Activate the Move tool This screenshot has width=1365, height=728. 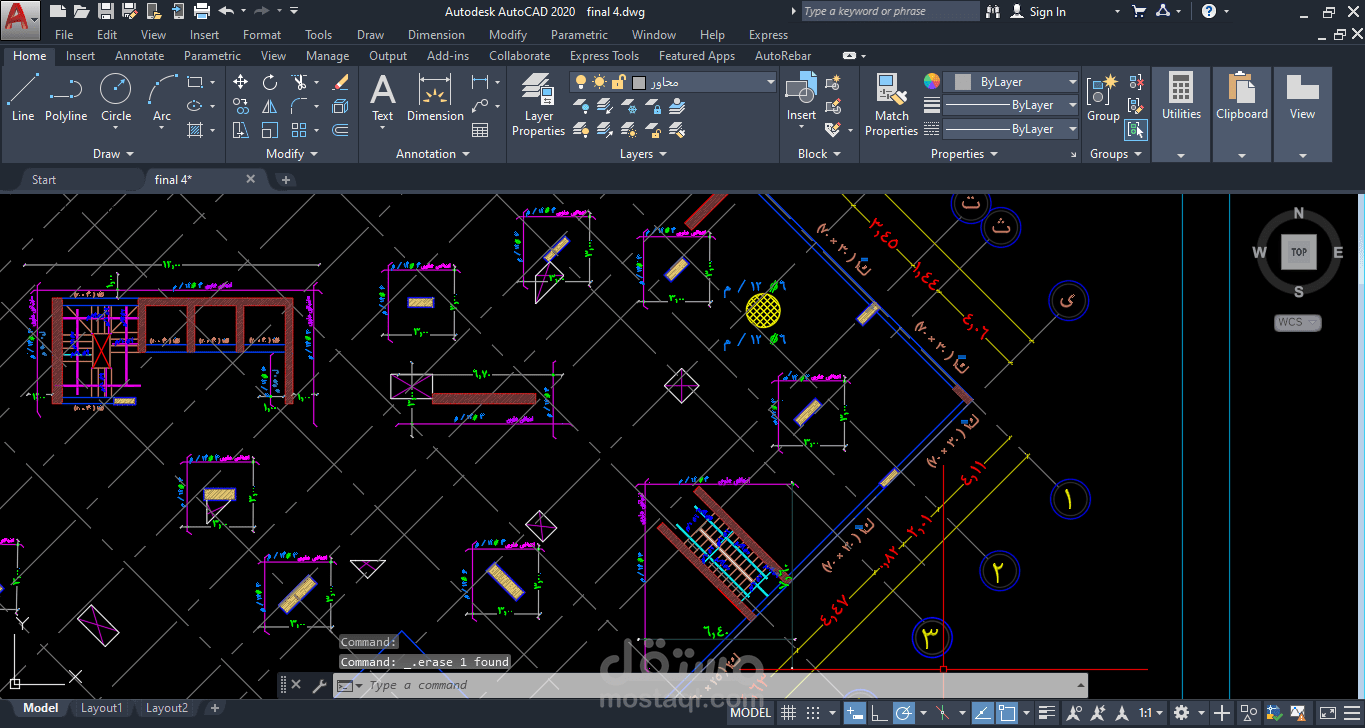pyautogui.click(x=241, y=82)
